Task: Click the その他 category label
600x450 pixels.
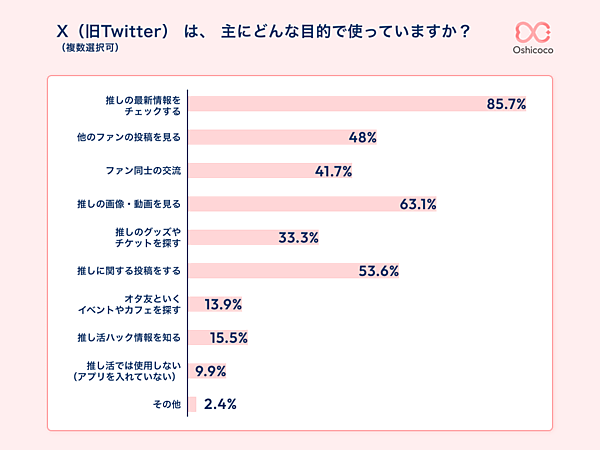Action: coord(165,404)
